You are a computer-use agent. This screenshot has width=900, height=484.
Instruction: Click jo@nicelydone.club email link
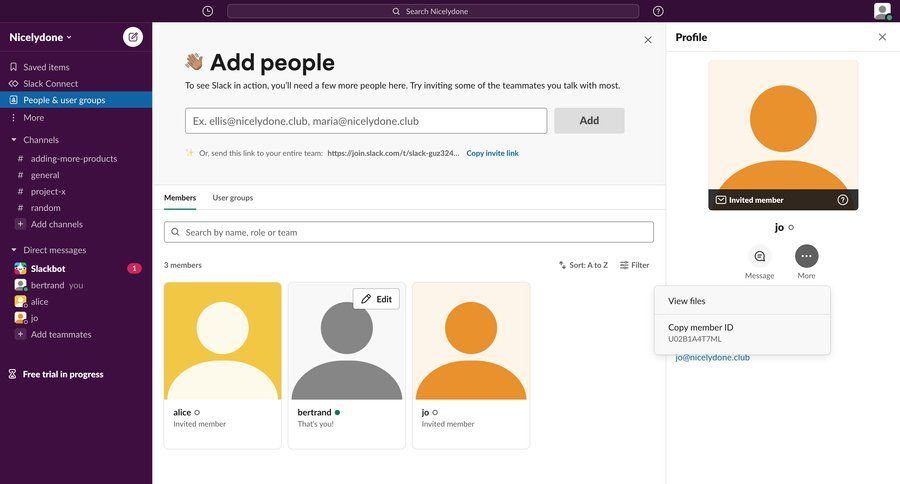(x=712, y=358)
